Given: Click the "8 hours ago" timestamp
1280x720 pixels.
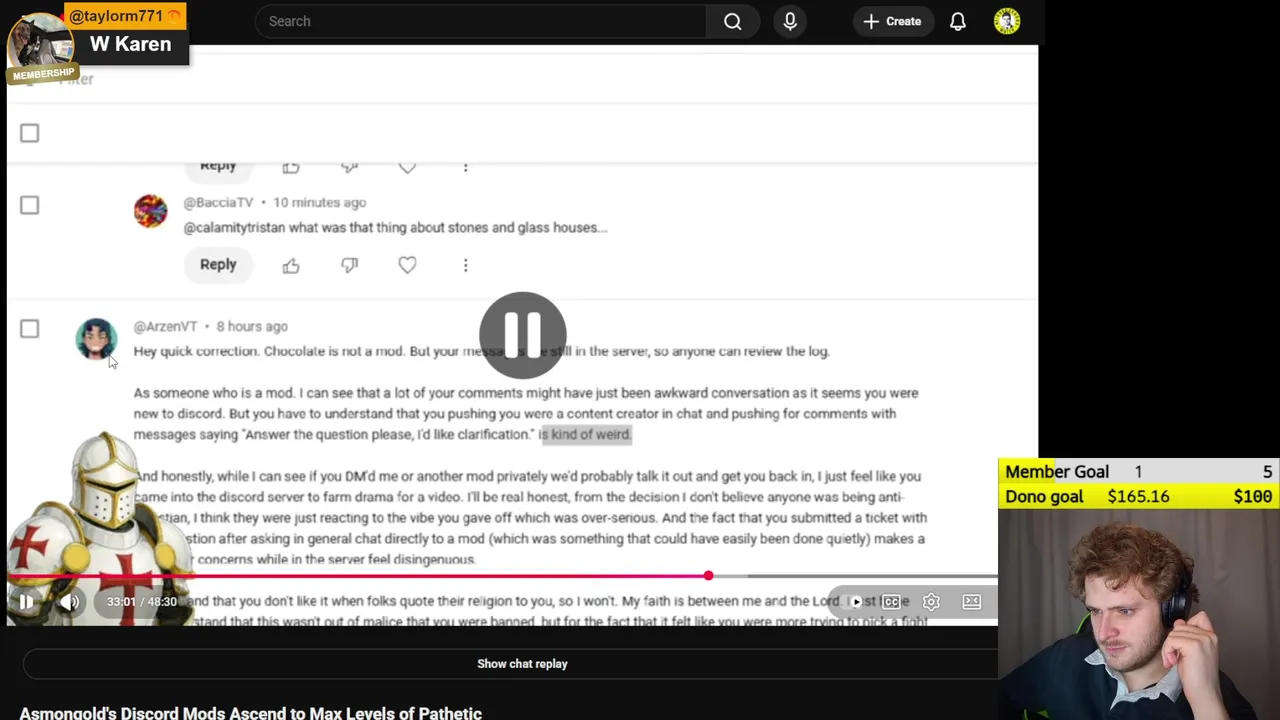Looking at the screenshot, I should pos(252,326).
